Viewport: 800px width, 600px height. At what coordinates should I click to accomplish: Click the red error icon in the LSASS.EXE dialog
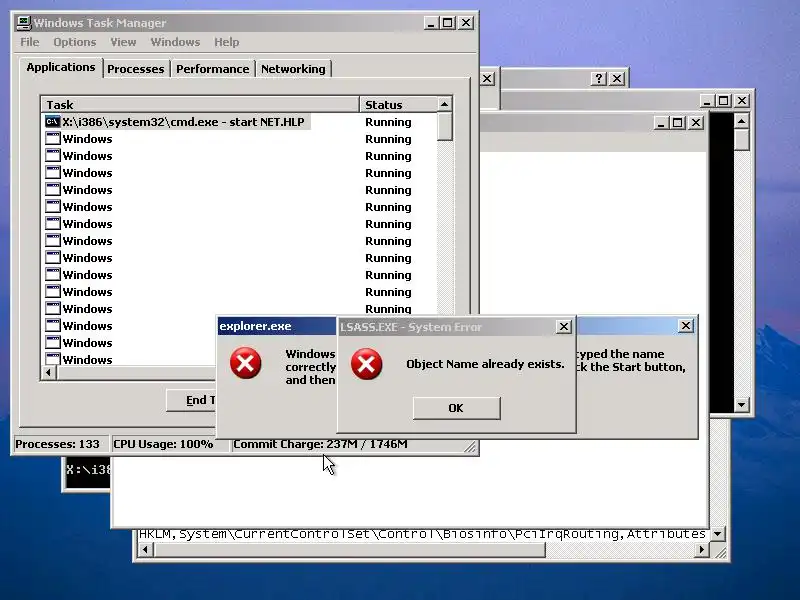pos(366,364)
